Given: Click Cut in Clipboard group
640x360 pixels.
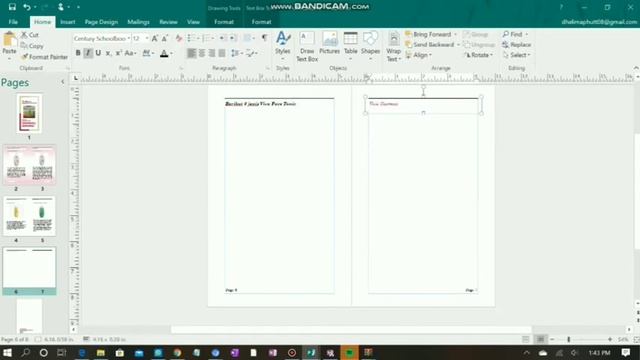Looking at the screenshot, I should [30, 35].
